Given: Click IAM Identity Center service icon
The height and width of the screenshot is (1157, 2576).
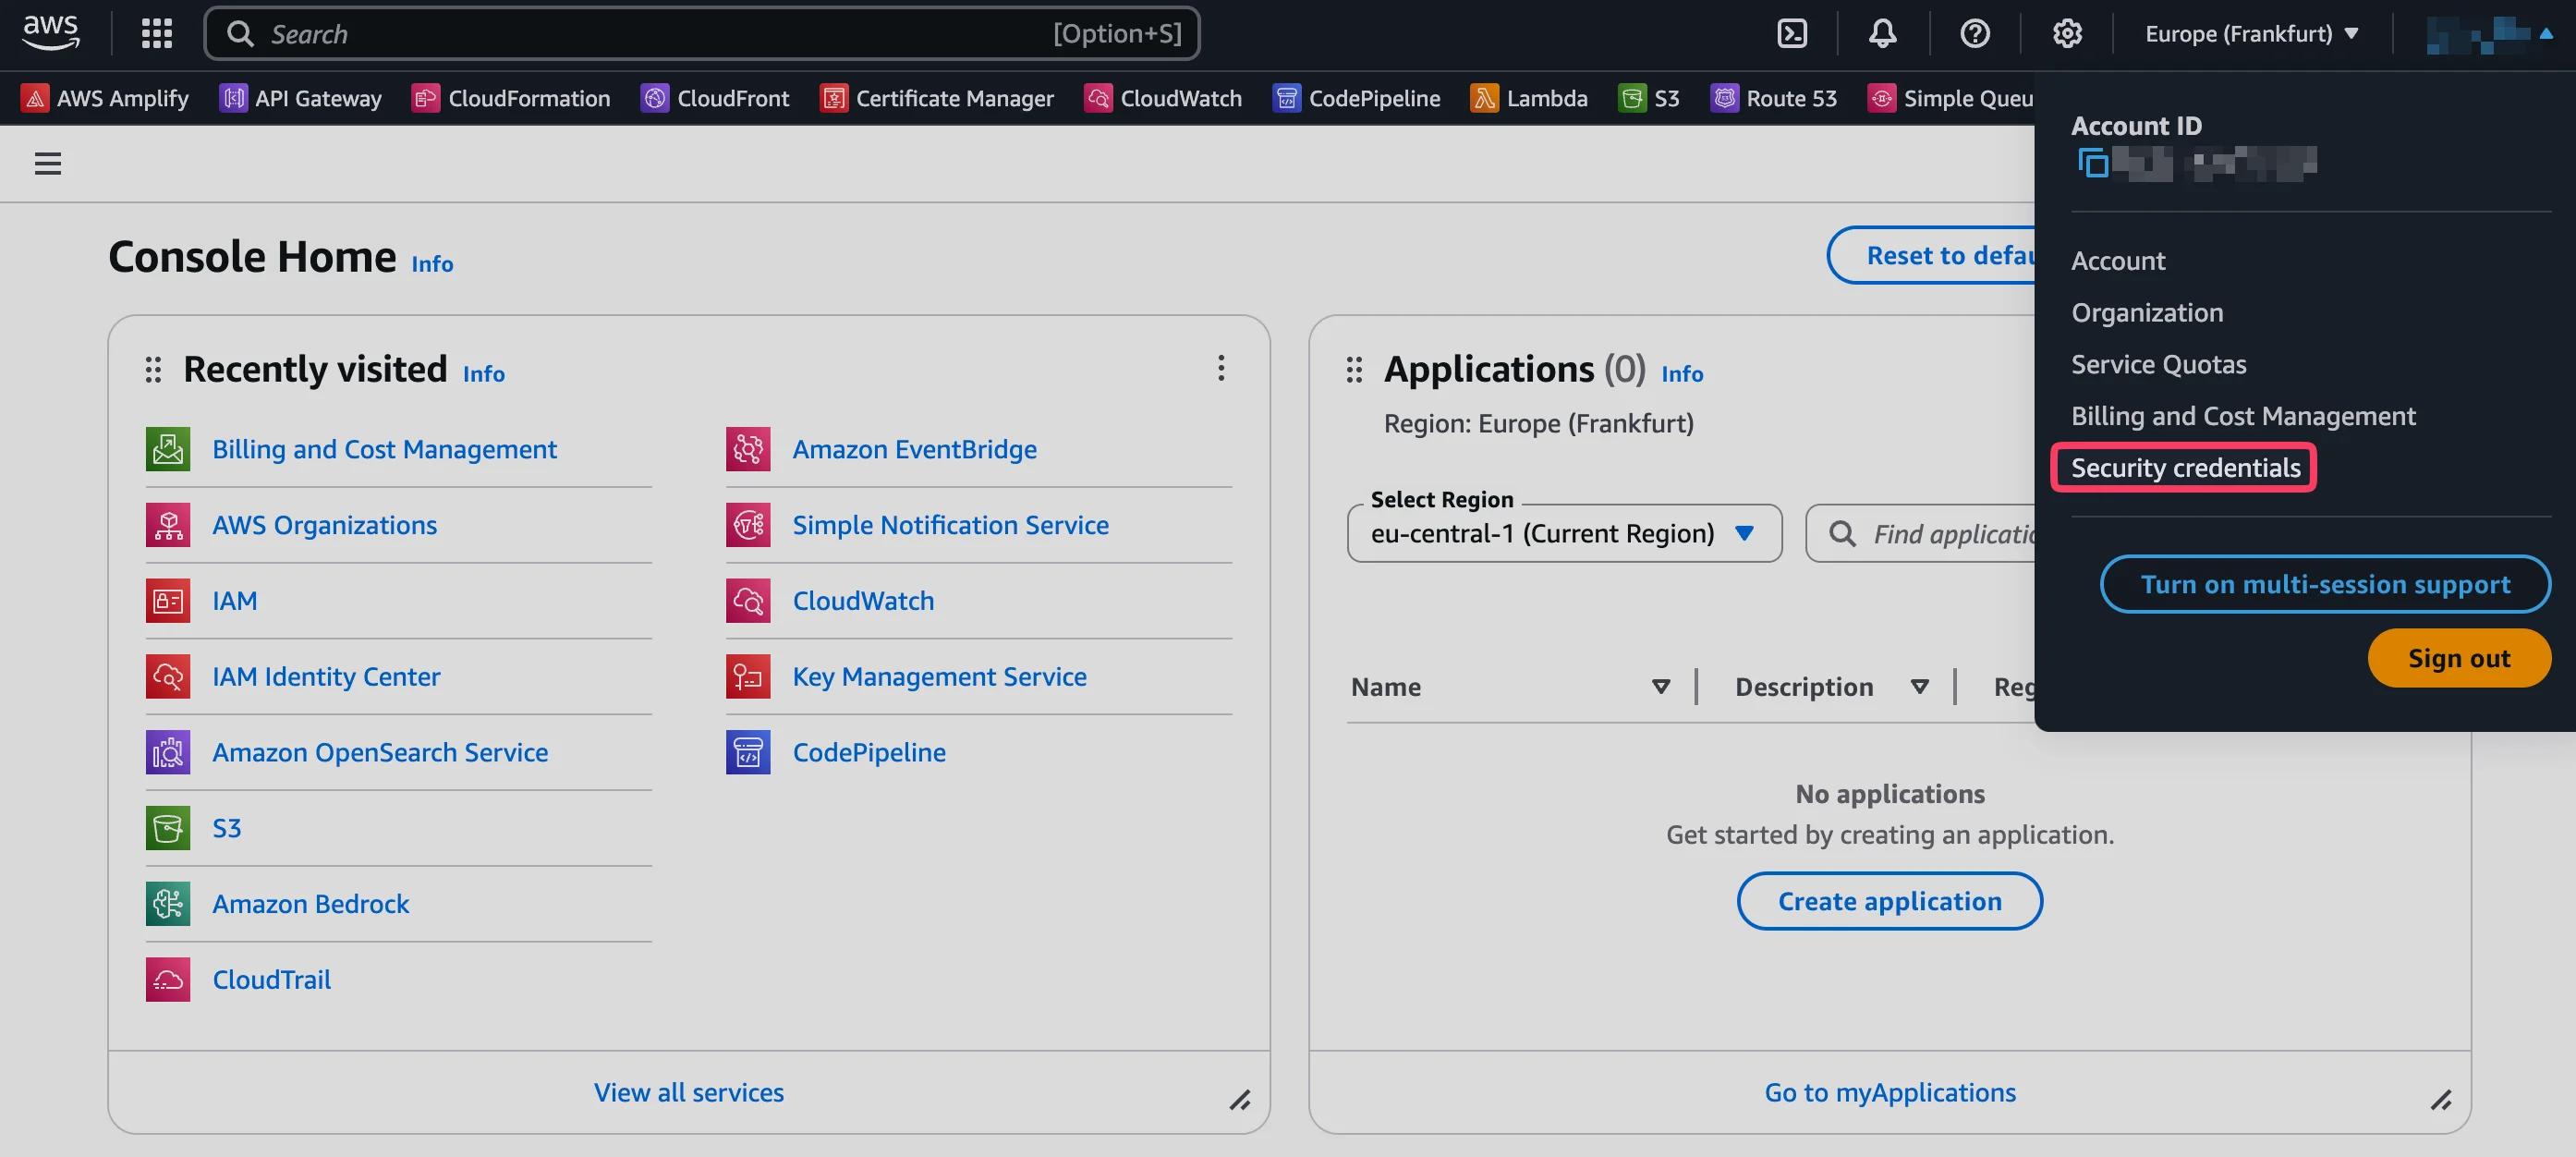Looking at the screenshot, I should [168, 677].
